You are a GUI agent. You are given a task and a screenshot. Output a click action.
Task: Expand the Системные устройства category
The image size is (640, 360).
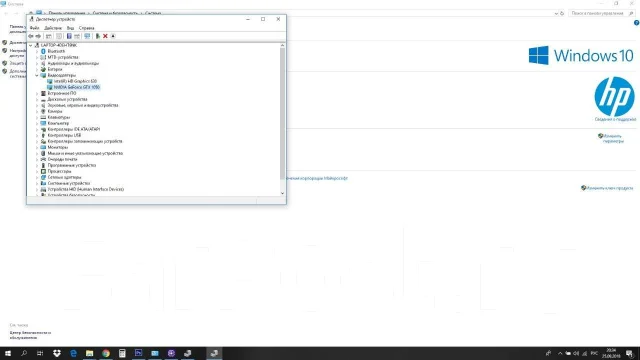pyautogui.click(x=37, y=183)
